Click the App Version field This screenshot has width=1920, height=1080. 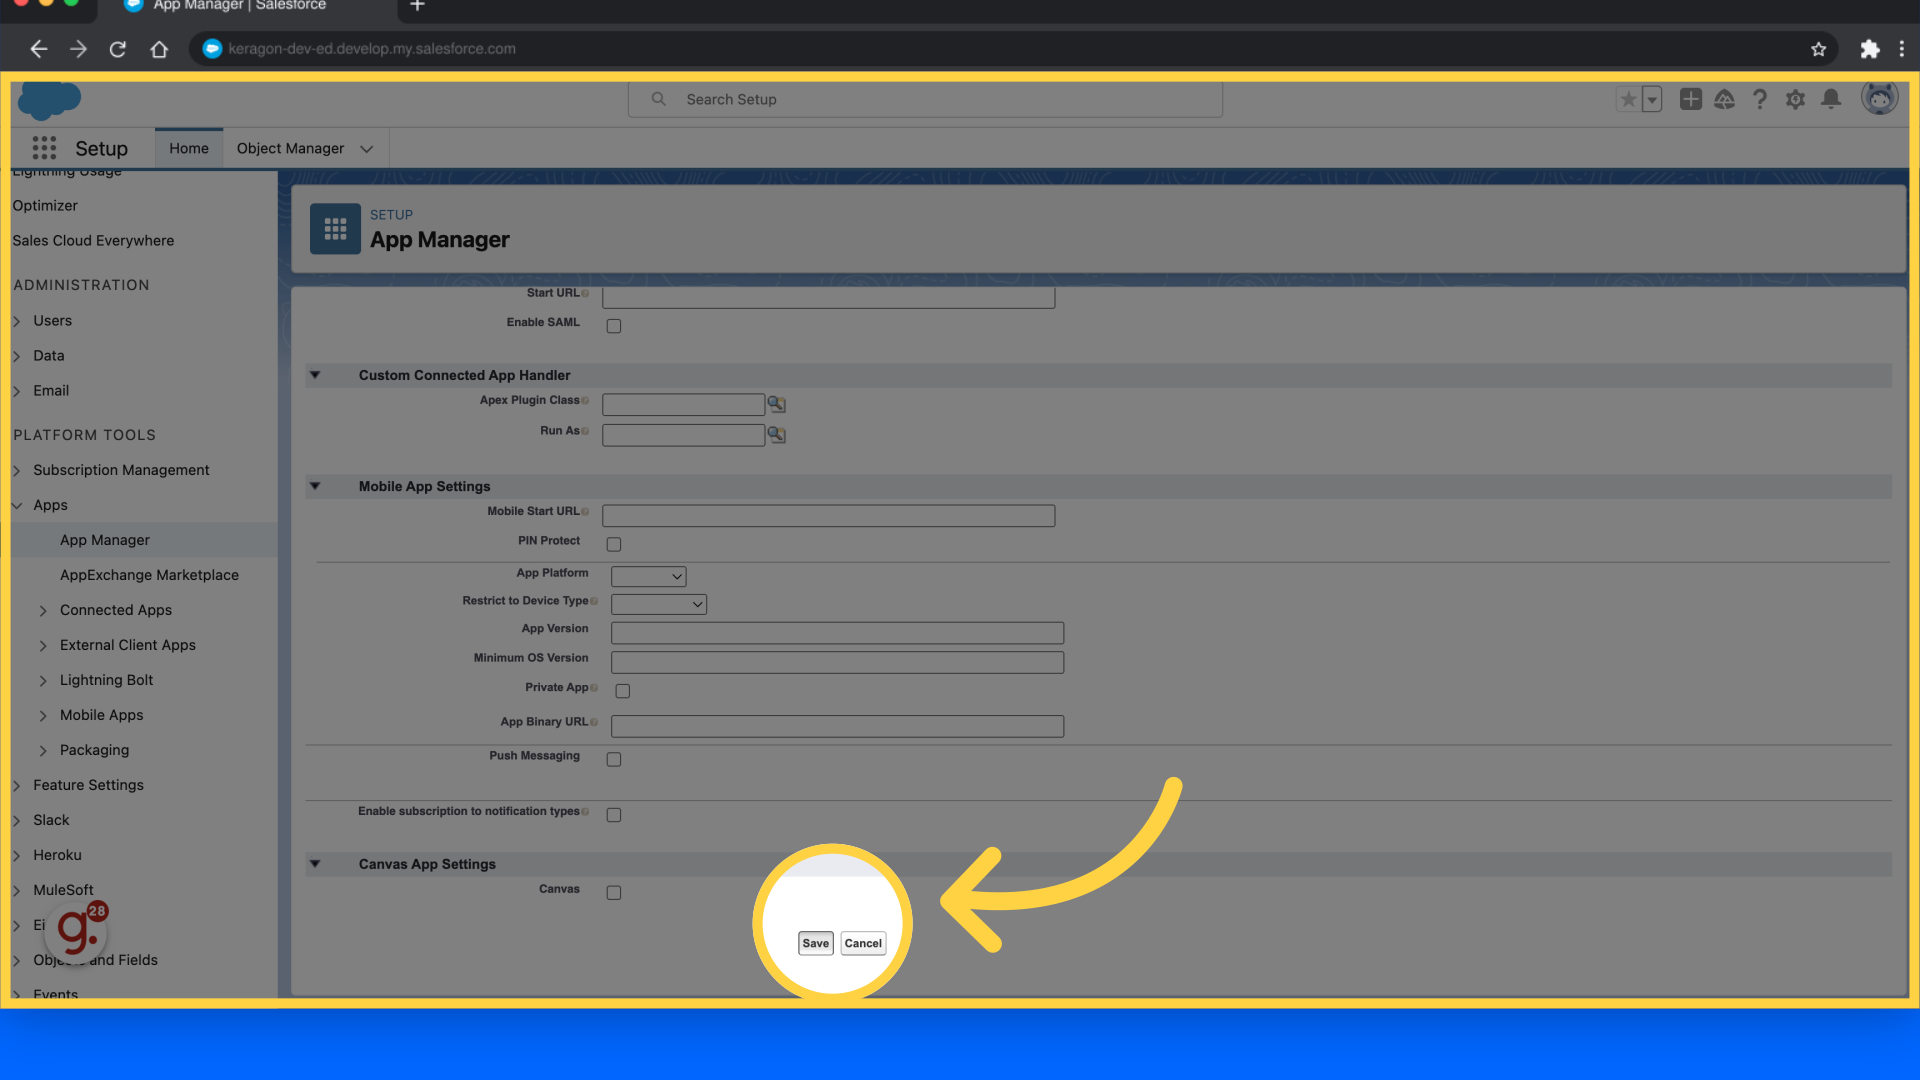click(837, 633)
